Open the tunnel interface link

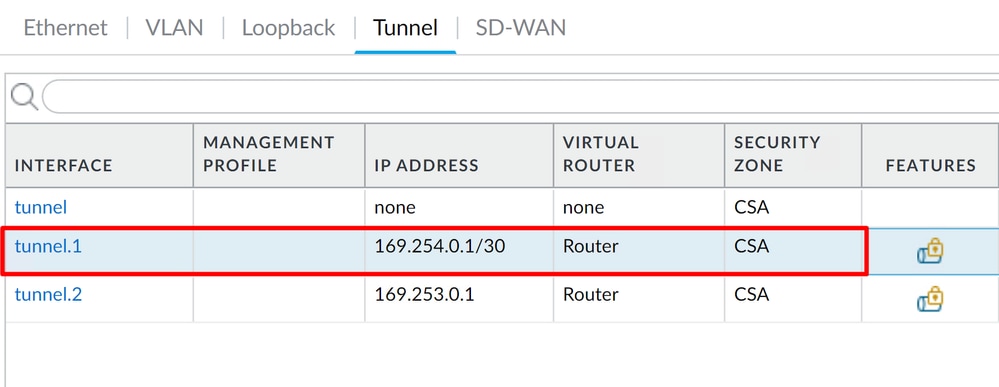click(x=41, y=207)
